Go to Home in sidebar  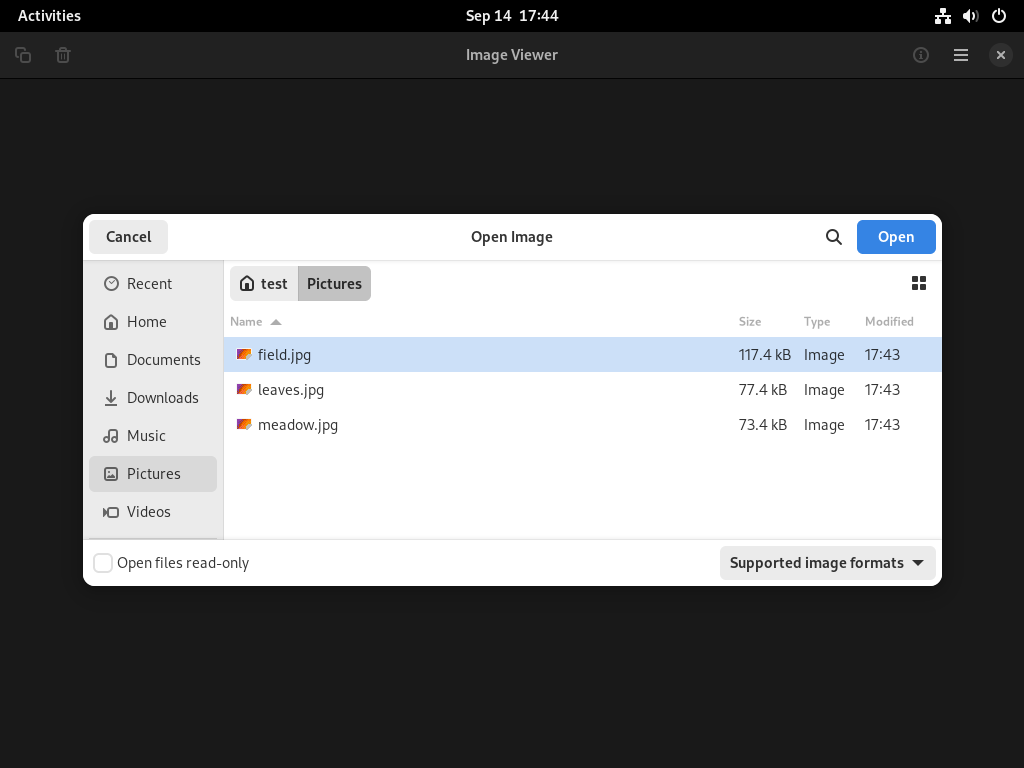click(x=153, y=321)
